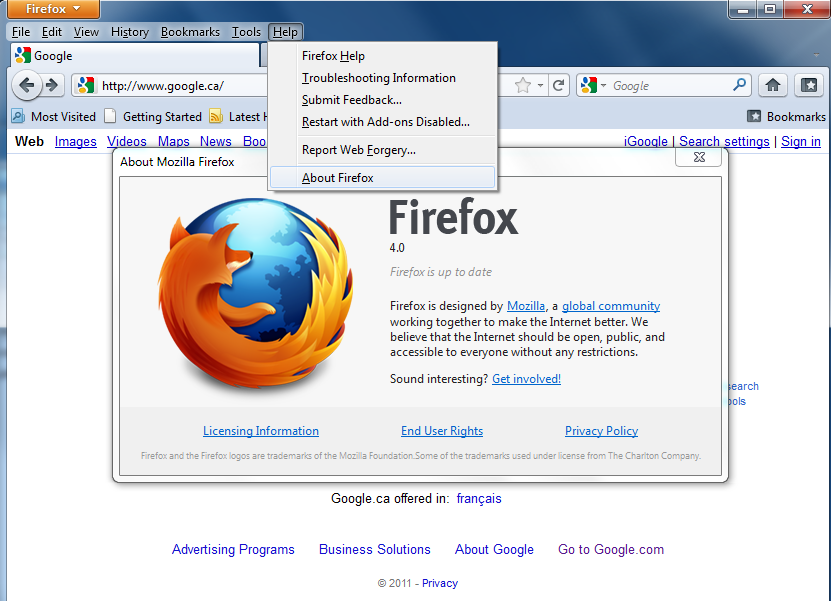Close the About Mozilla Firefox dialog
The width and height of the screenshot is (831, 601).
click(x=699, y=157)
